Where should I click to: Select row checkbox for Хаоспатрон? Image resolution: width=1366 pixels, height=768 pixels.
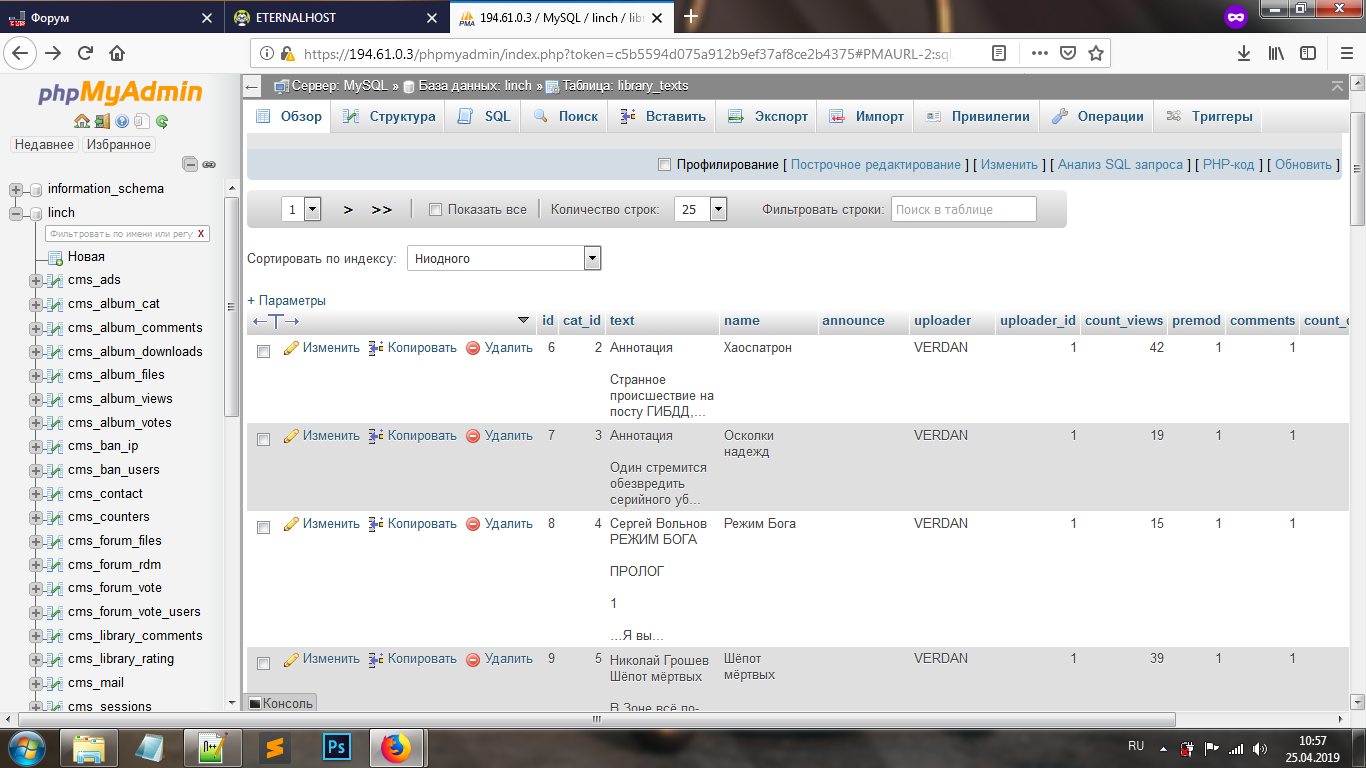click(264, 352)
